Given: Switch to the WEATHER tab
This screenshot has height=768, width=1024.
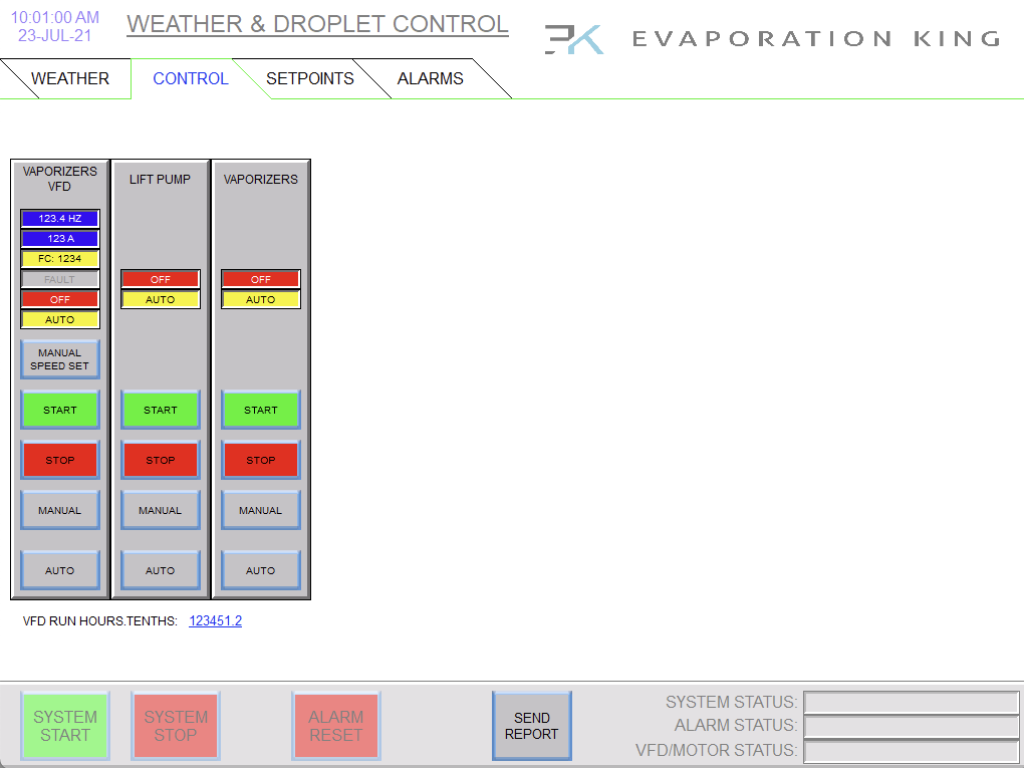Looking at the screenshot, I should [70, 78].
